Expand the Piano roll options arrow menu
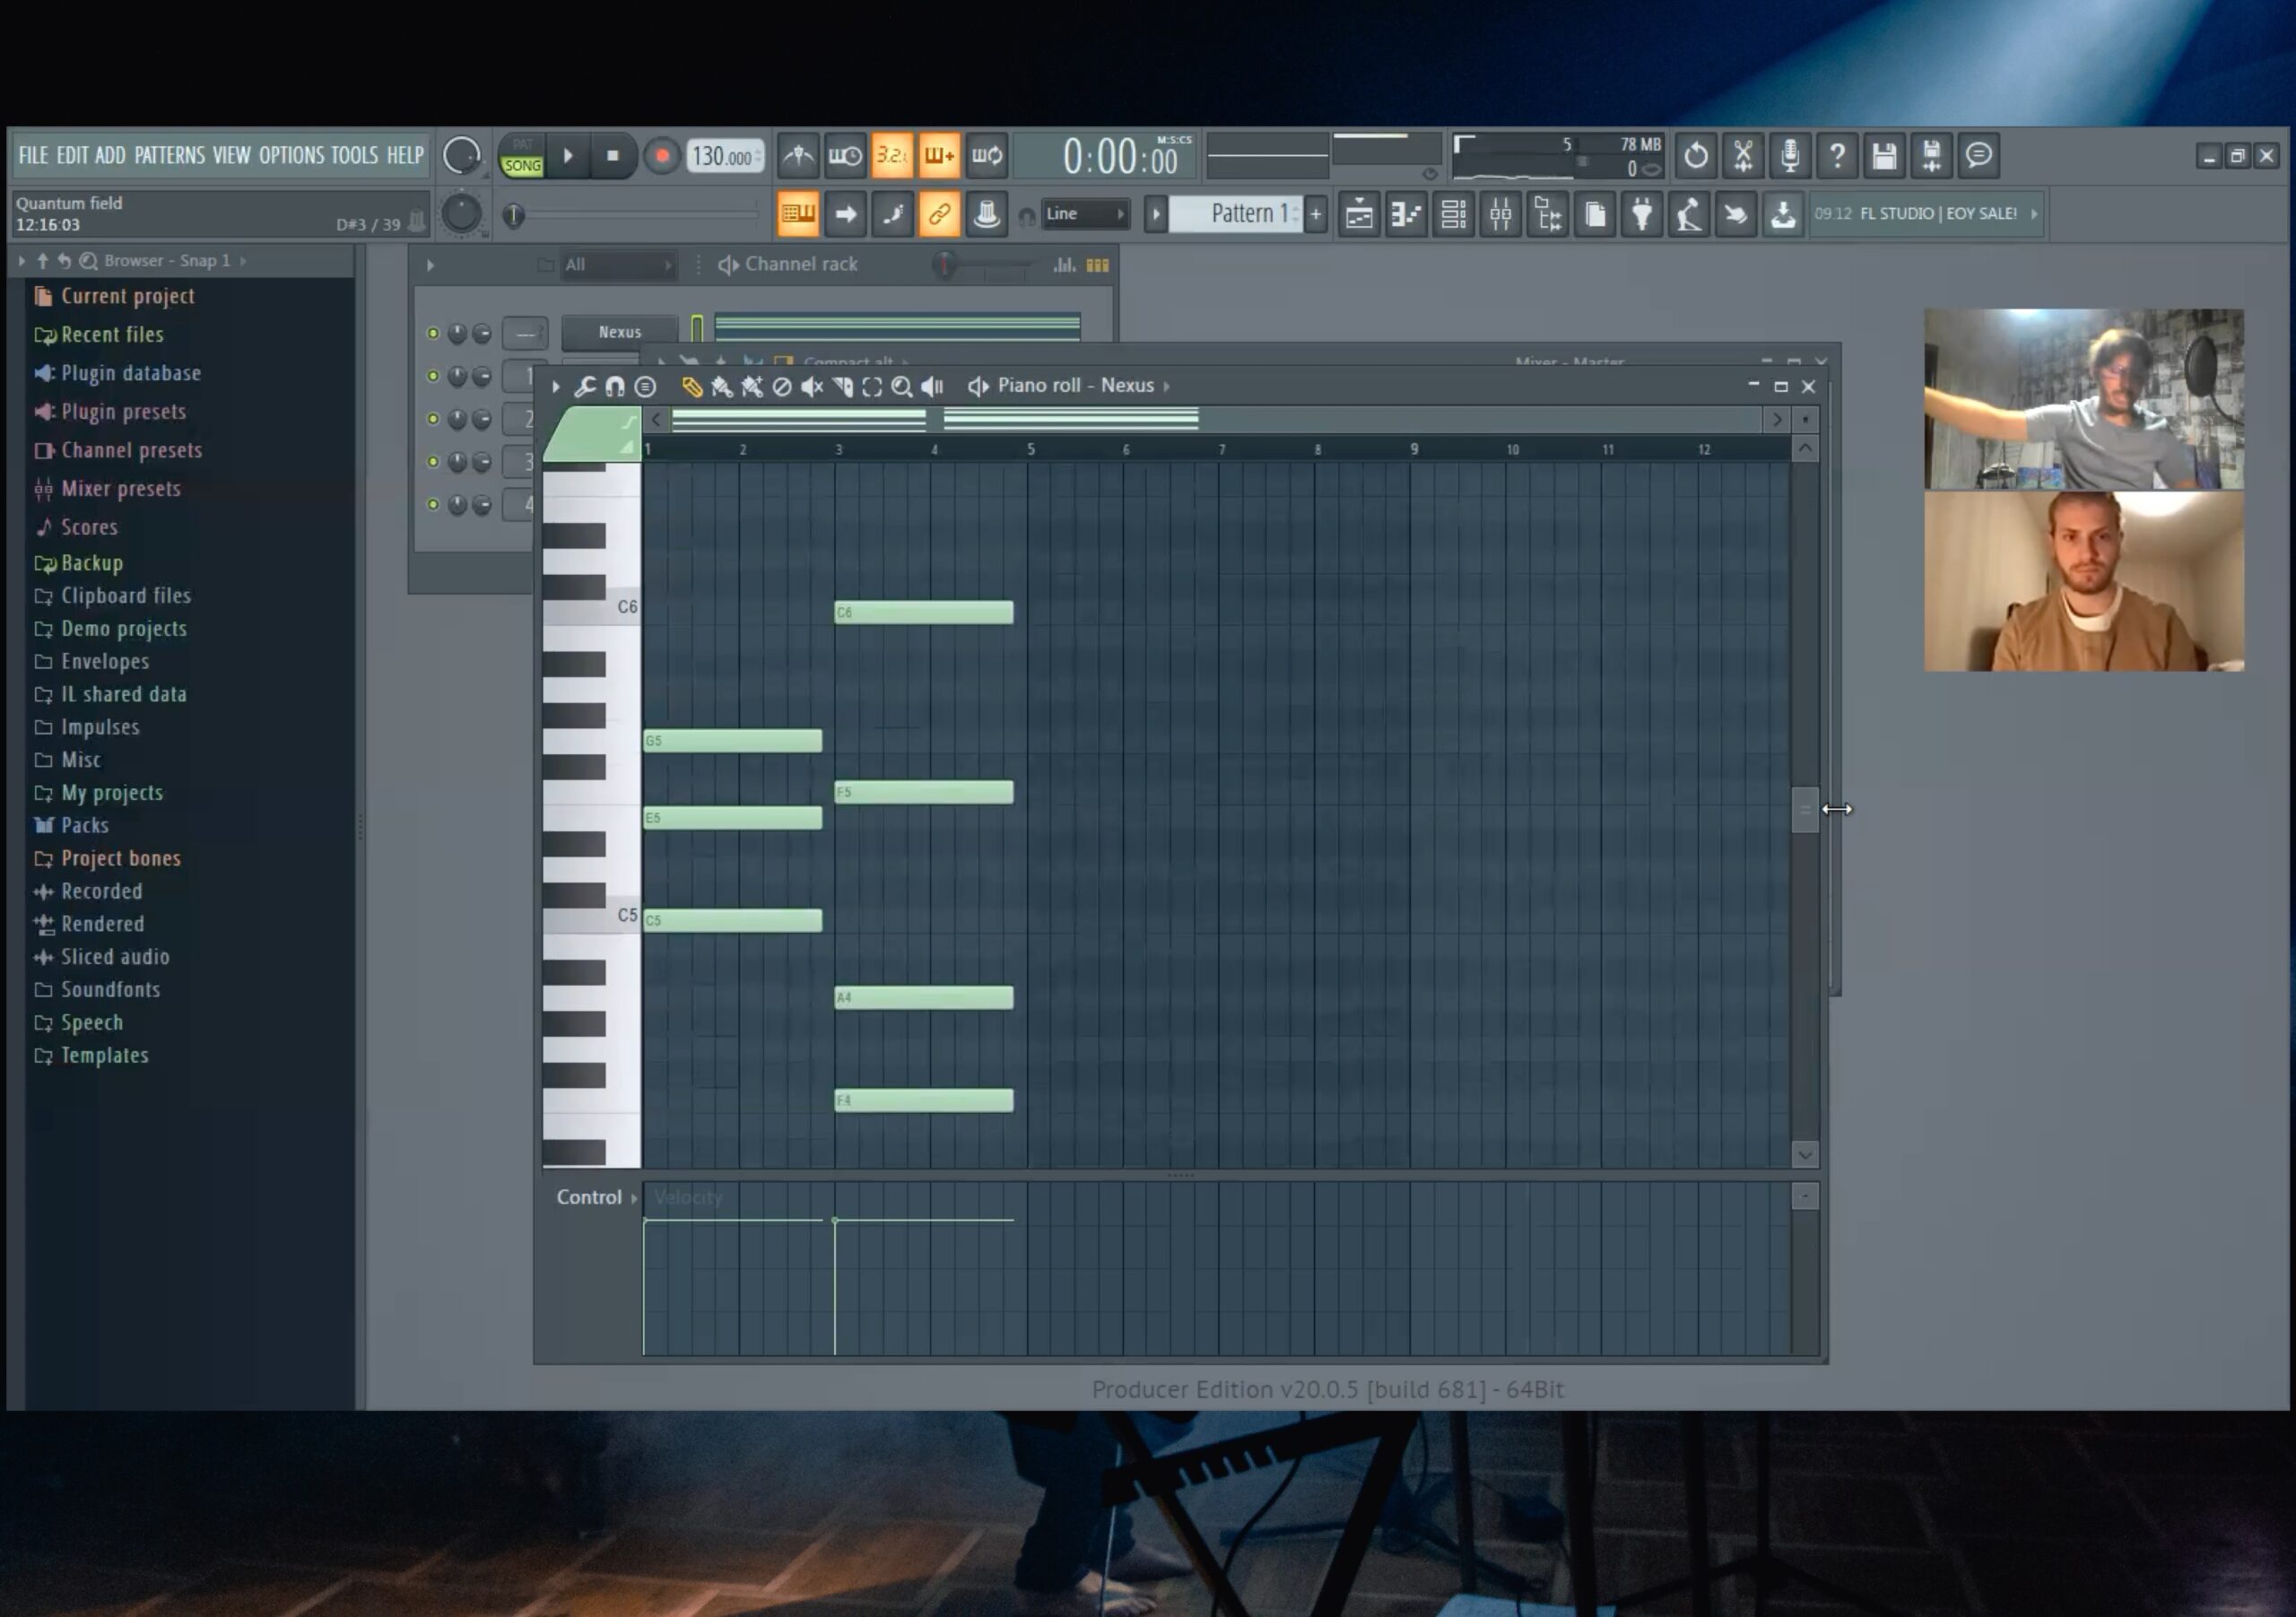2296x1617 pixels. [x=556, y=387]
